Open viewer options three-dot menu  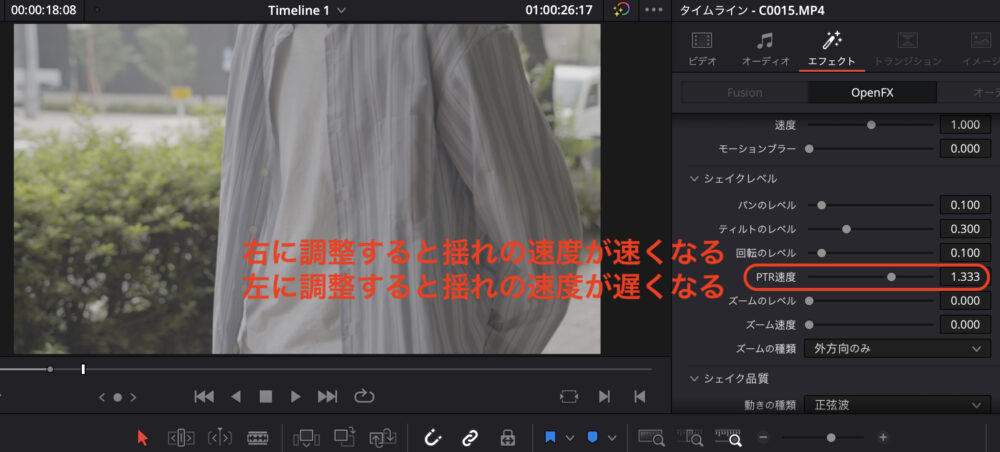click(x=654, y=10)
